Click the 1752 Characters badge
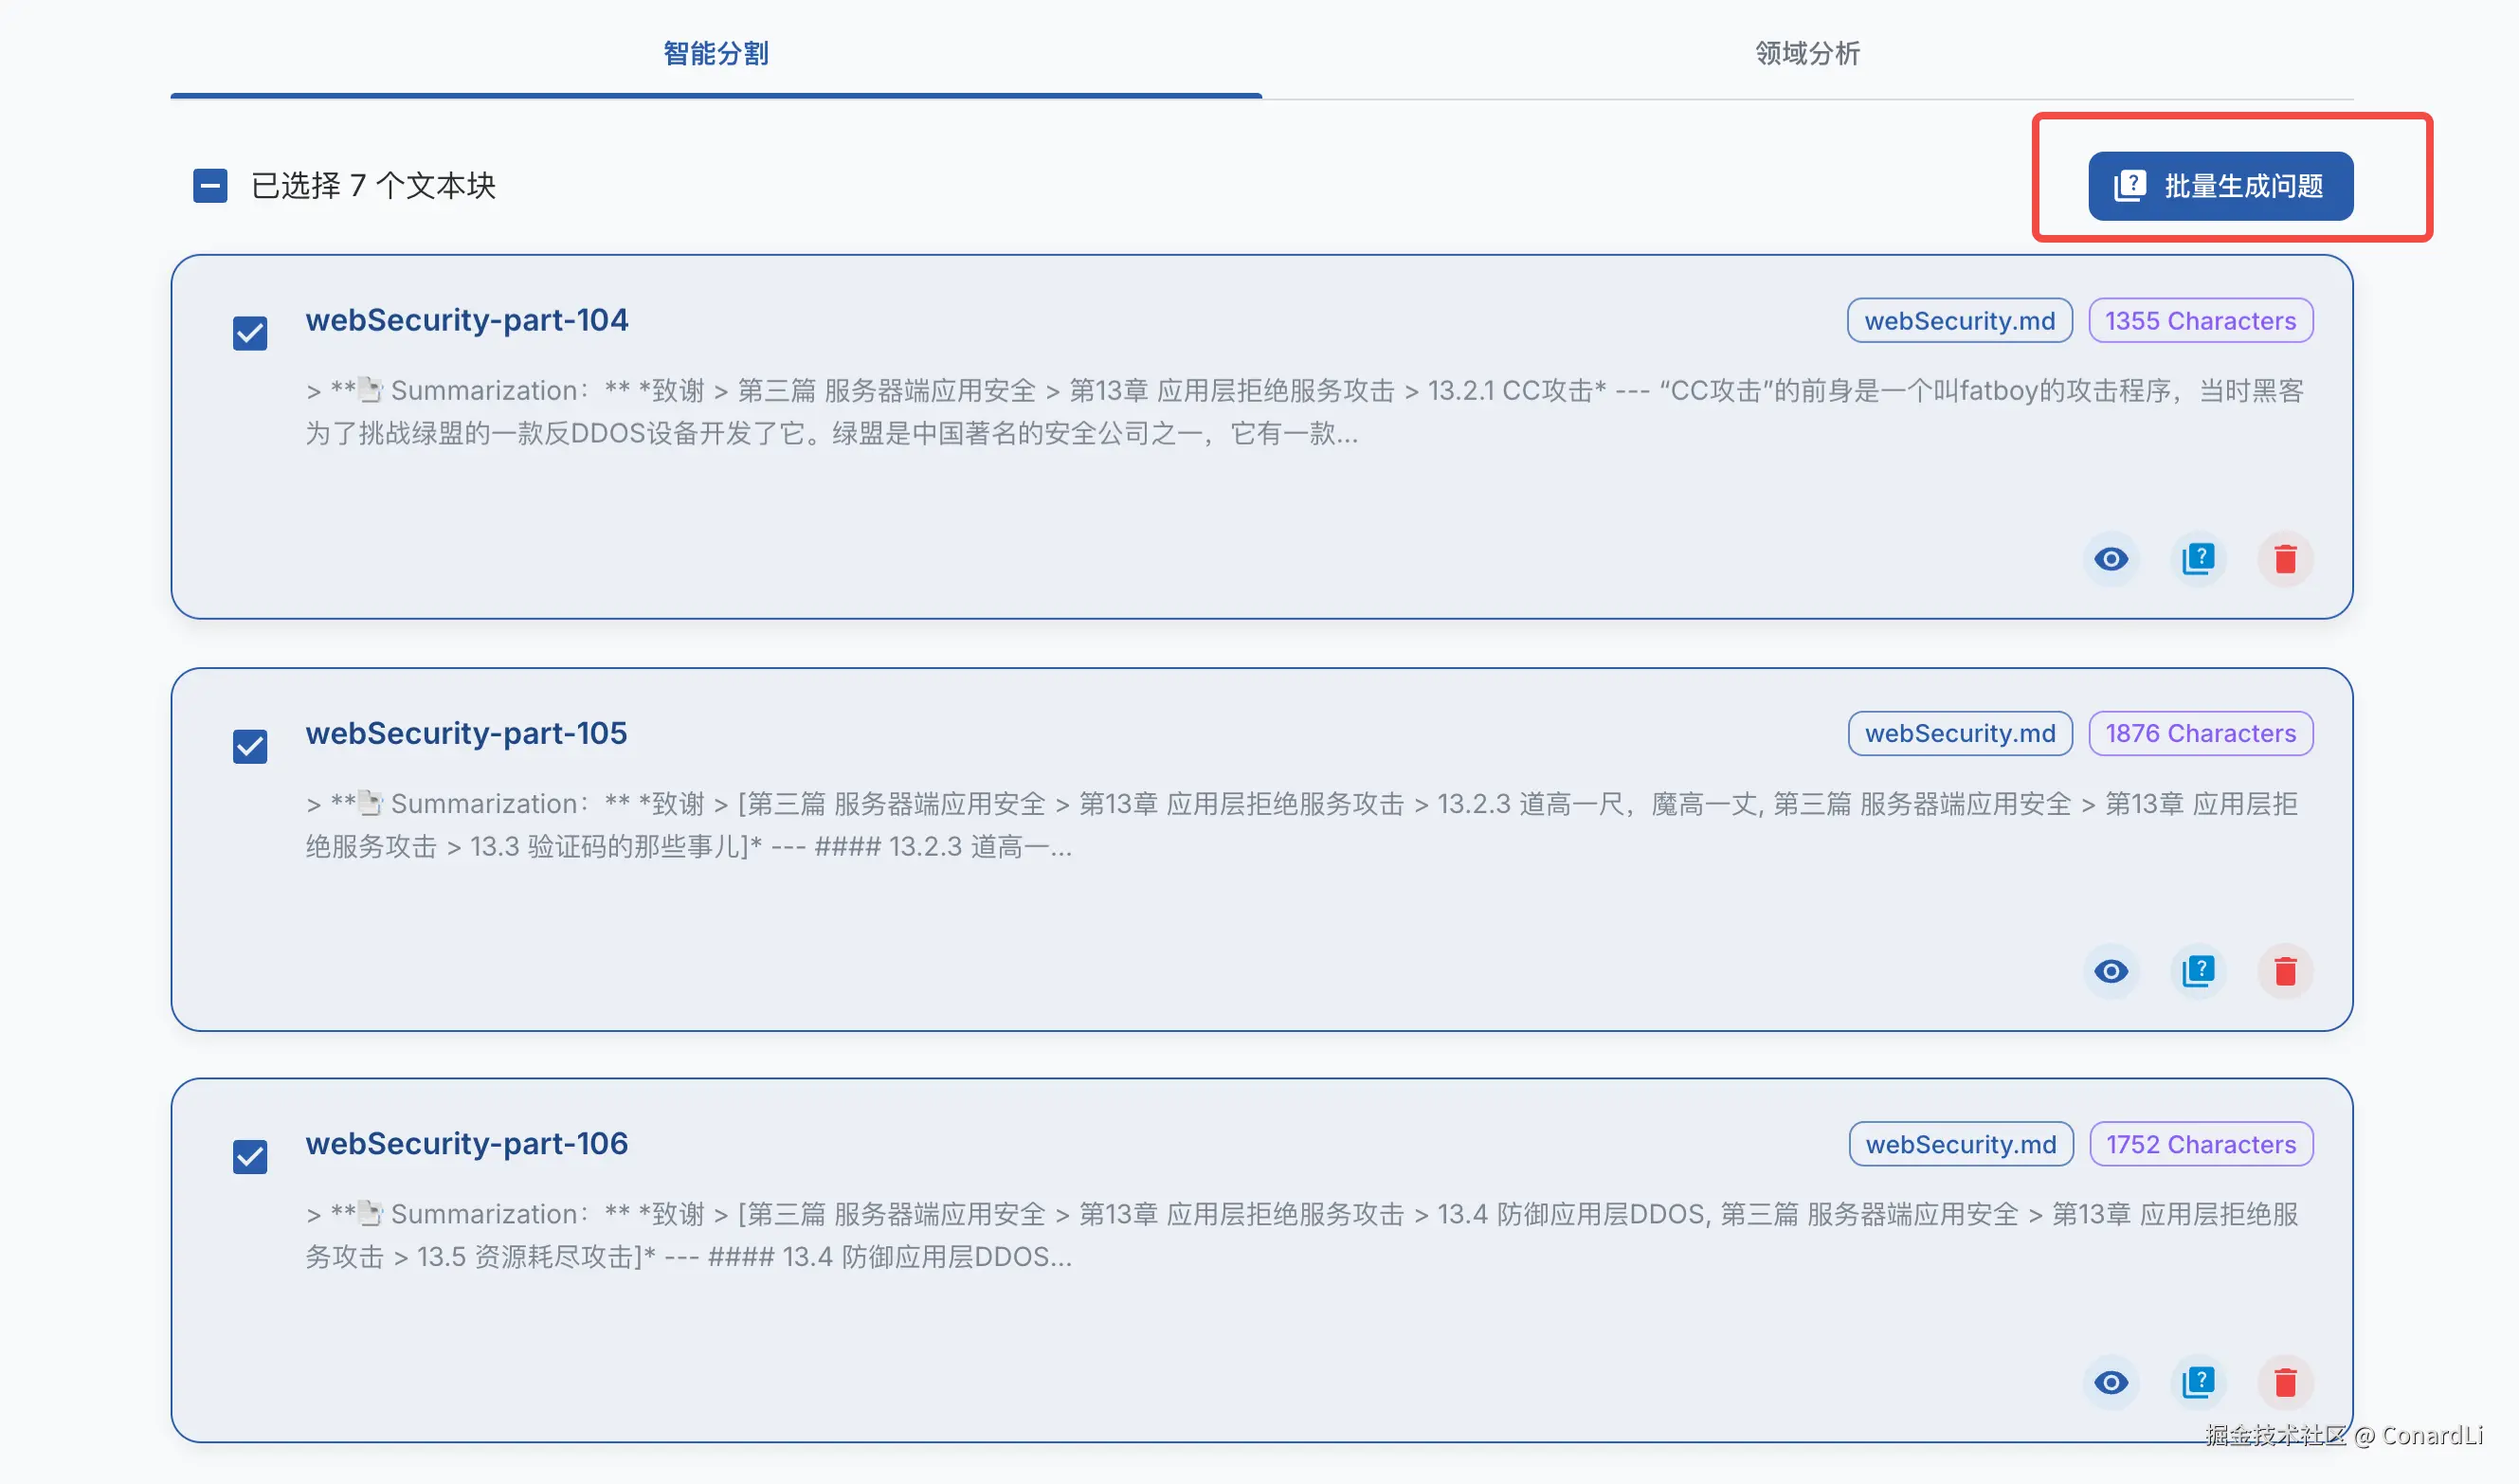Screen dimensions: 2519x1484 pyautogui.click(x=2200, y=1144)
